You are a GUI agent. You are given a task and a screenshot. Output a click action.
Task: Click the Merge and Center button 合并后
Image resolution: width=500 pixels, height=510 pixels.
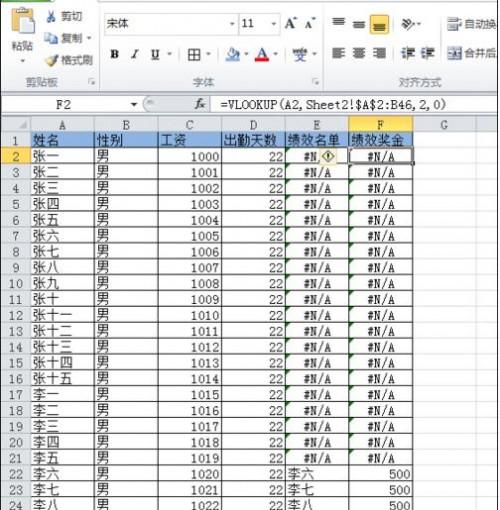[471, 53]
